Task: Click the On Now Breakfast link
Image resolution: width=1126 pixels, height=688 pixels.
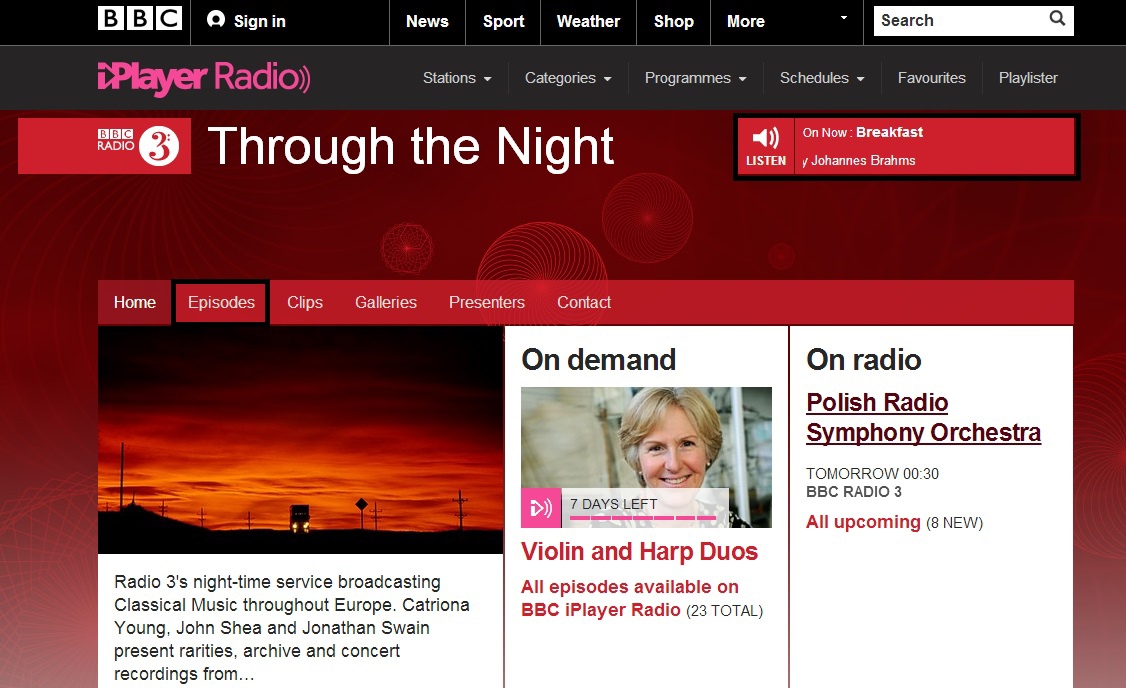Action: pyautogui.click(x=862, y=132)
